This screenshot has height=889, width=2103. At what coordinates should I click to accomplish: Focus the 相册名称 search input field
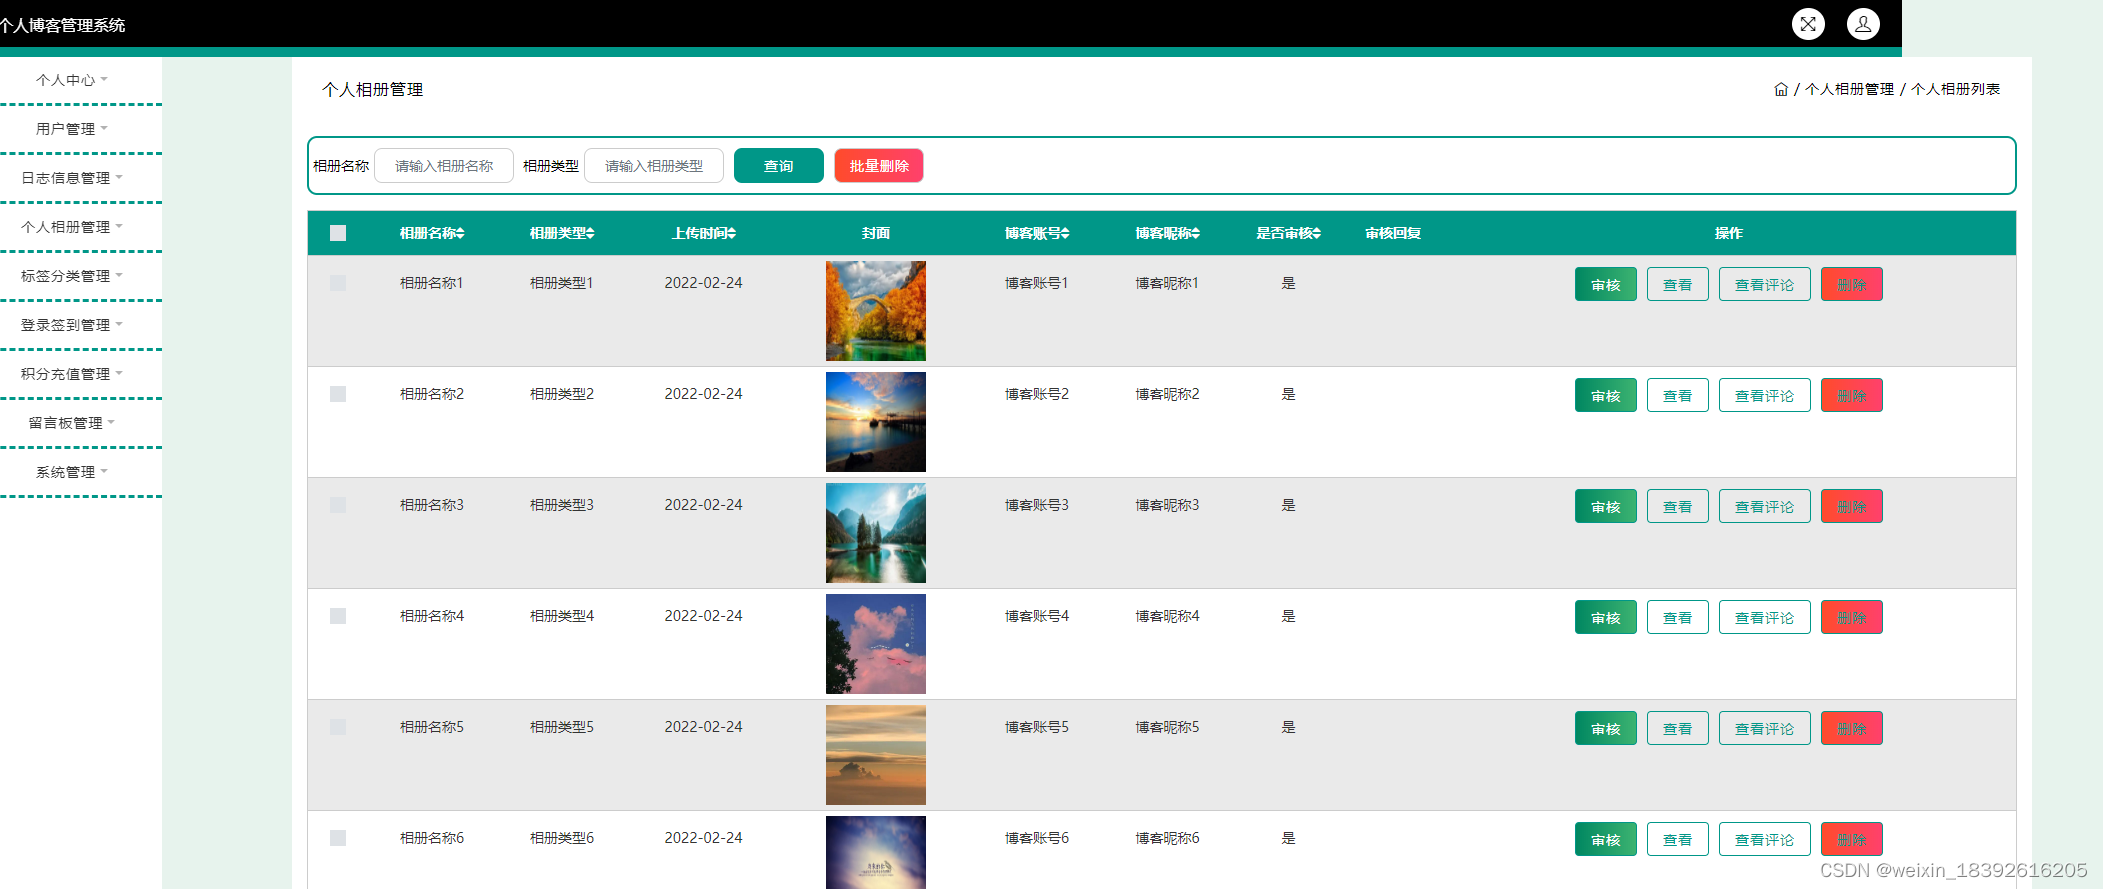[444, 166]
